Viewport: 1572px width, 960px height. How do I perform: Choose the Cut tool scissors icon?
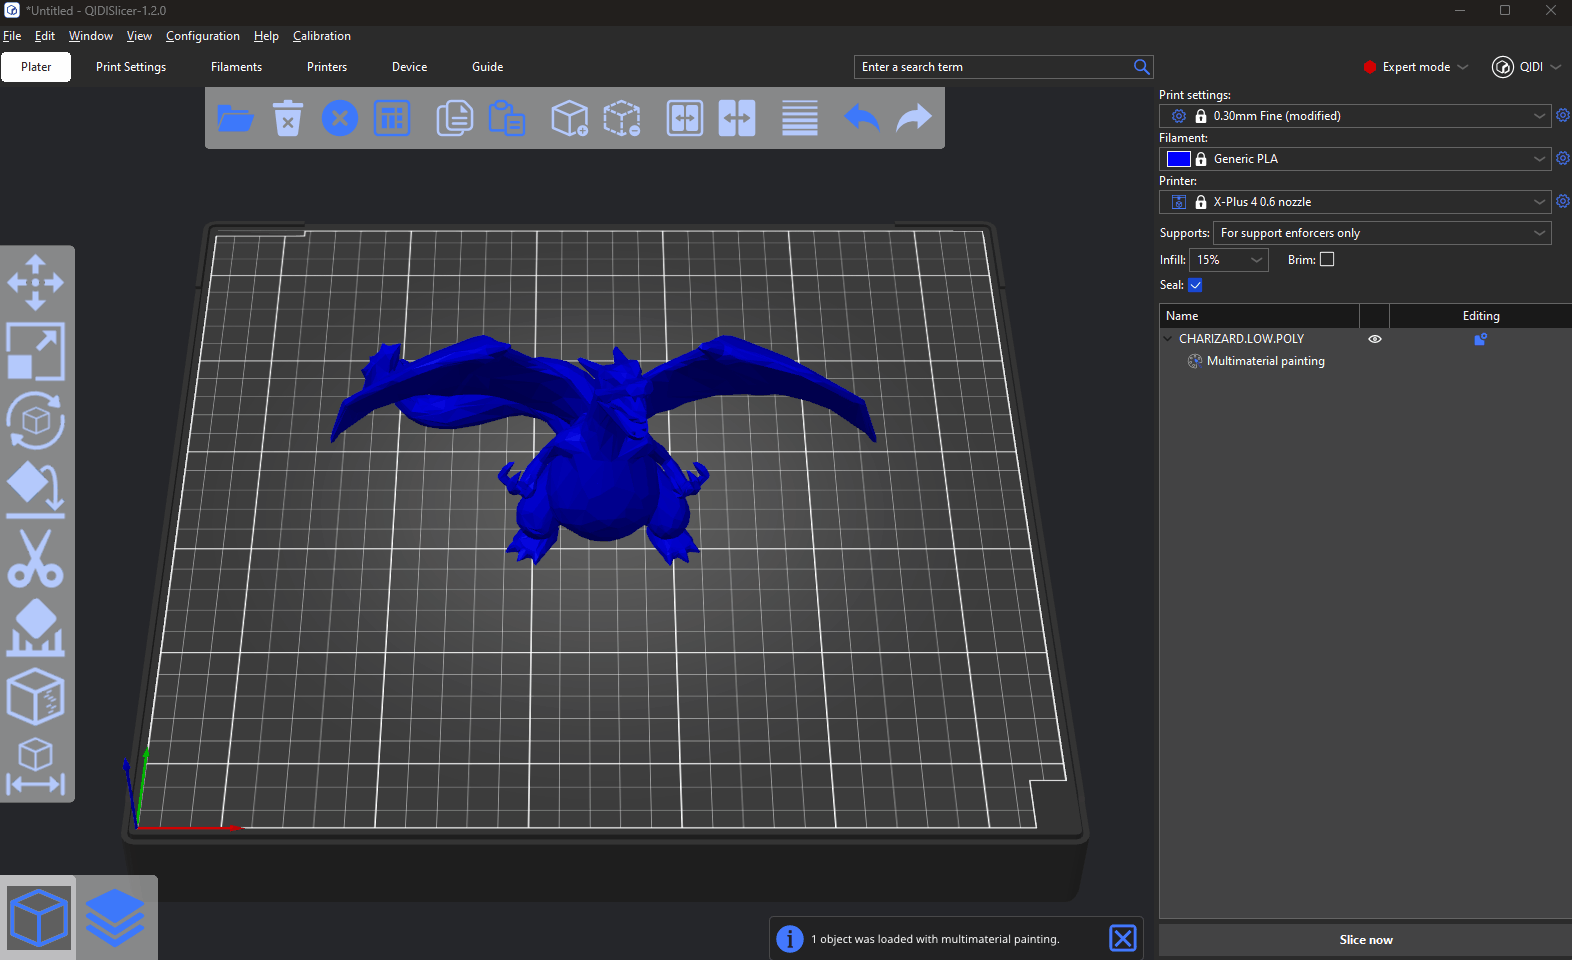[x=36, y=558]
